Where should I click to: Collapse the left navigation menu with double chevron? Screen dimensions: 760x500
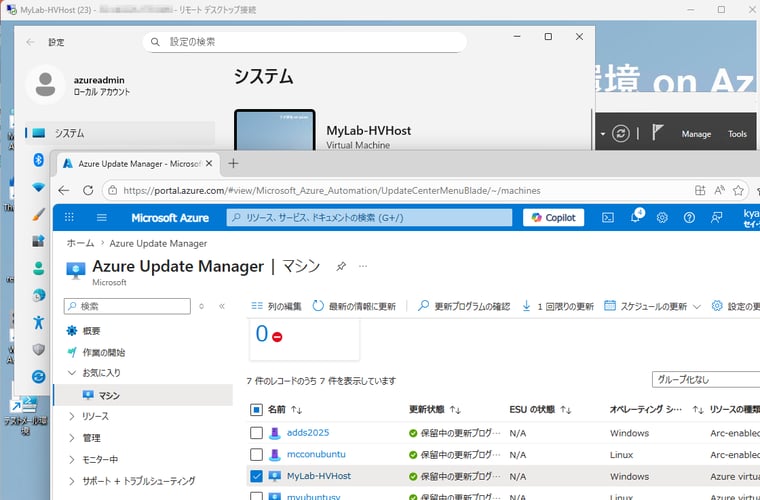pyautogui.click(x=222, y=306)
